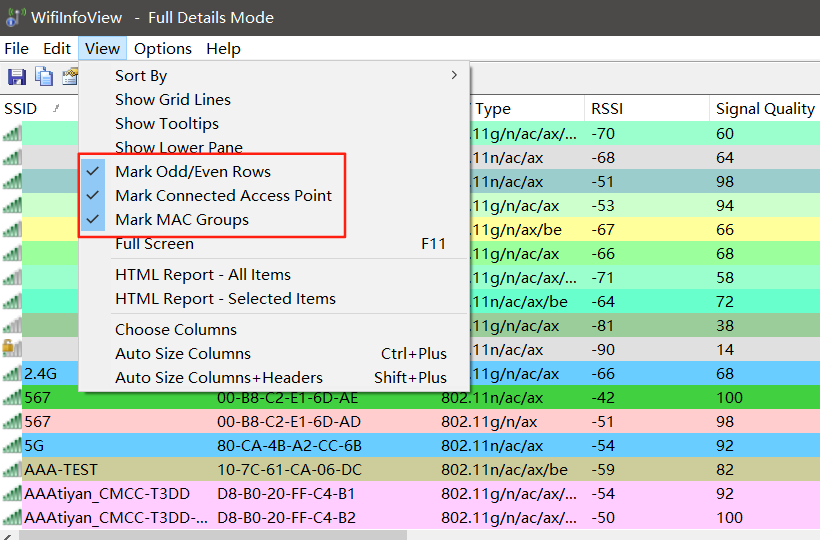Choose HTML Report - Selected Items
Image resolution: width=820 pixels, height=540 pixels.
(274, 298)
